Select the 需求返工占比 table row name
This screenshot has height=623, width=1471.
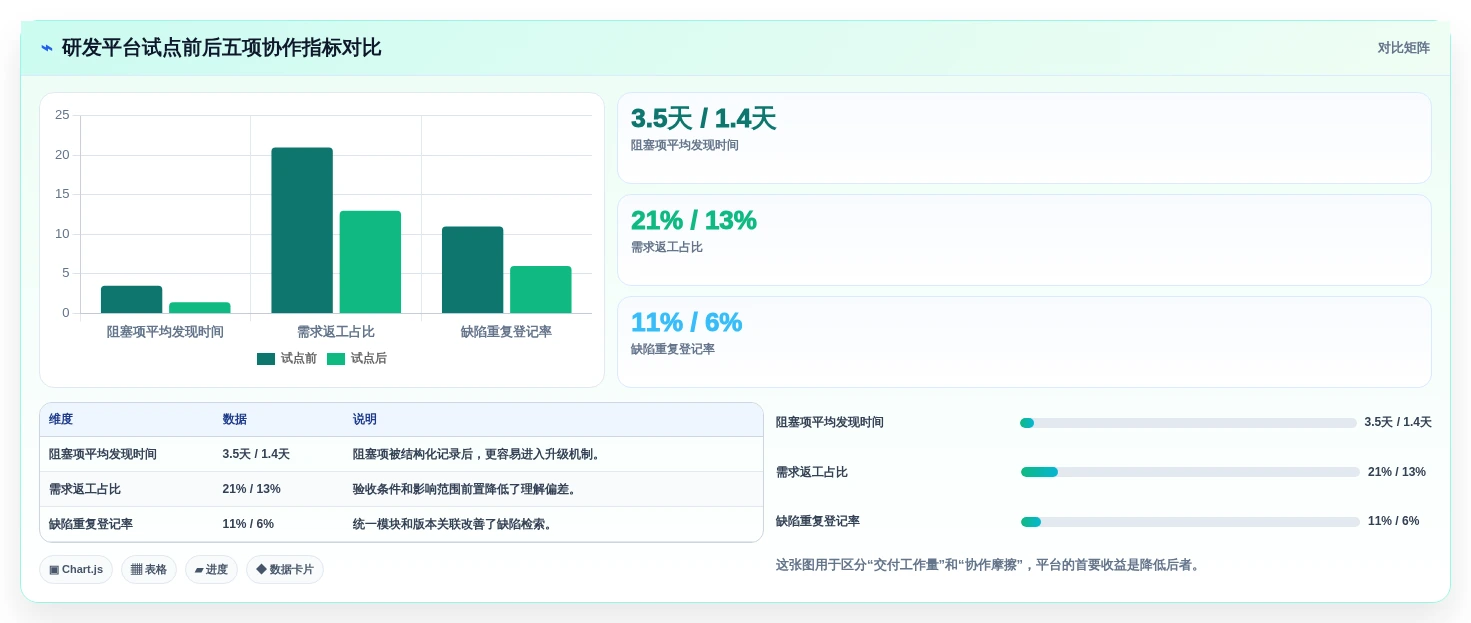point(85,489)
